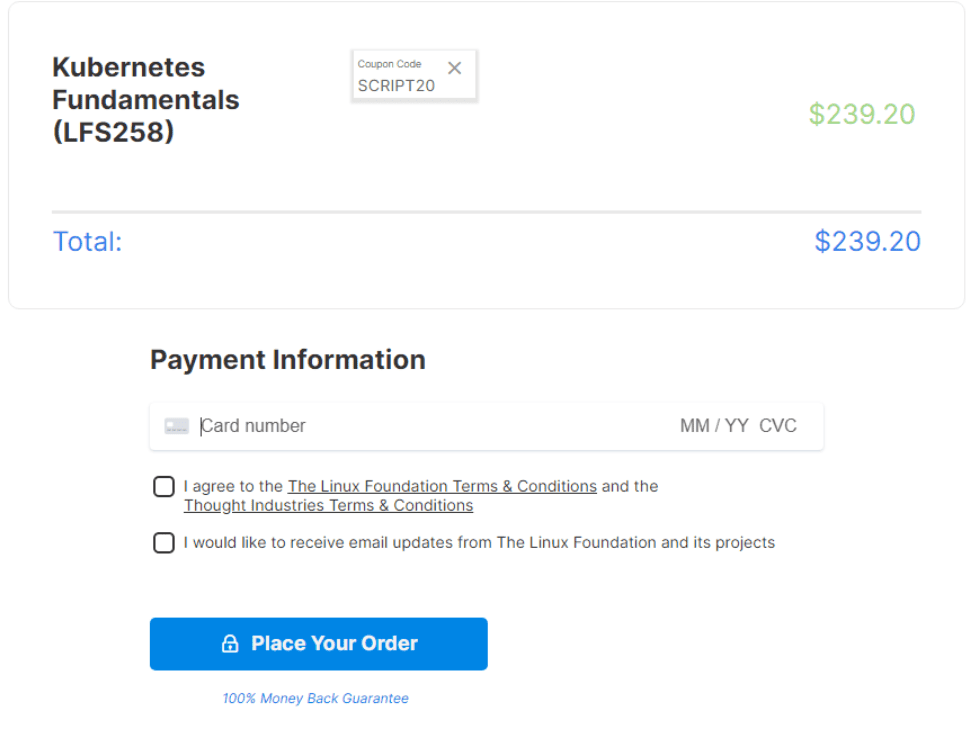Click the MM / YY expiration field
Image resolution: width=970 pixels, height=730 pixels.
coord(712,425)
